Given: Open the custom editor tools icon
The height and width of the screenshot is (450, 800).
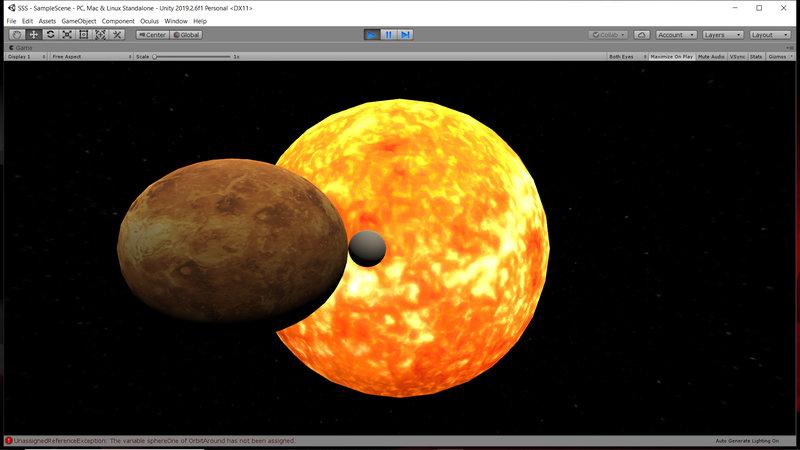Looking at the screenshot, I should (x=117, y=35).
